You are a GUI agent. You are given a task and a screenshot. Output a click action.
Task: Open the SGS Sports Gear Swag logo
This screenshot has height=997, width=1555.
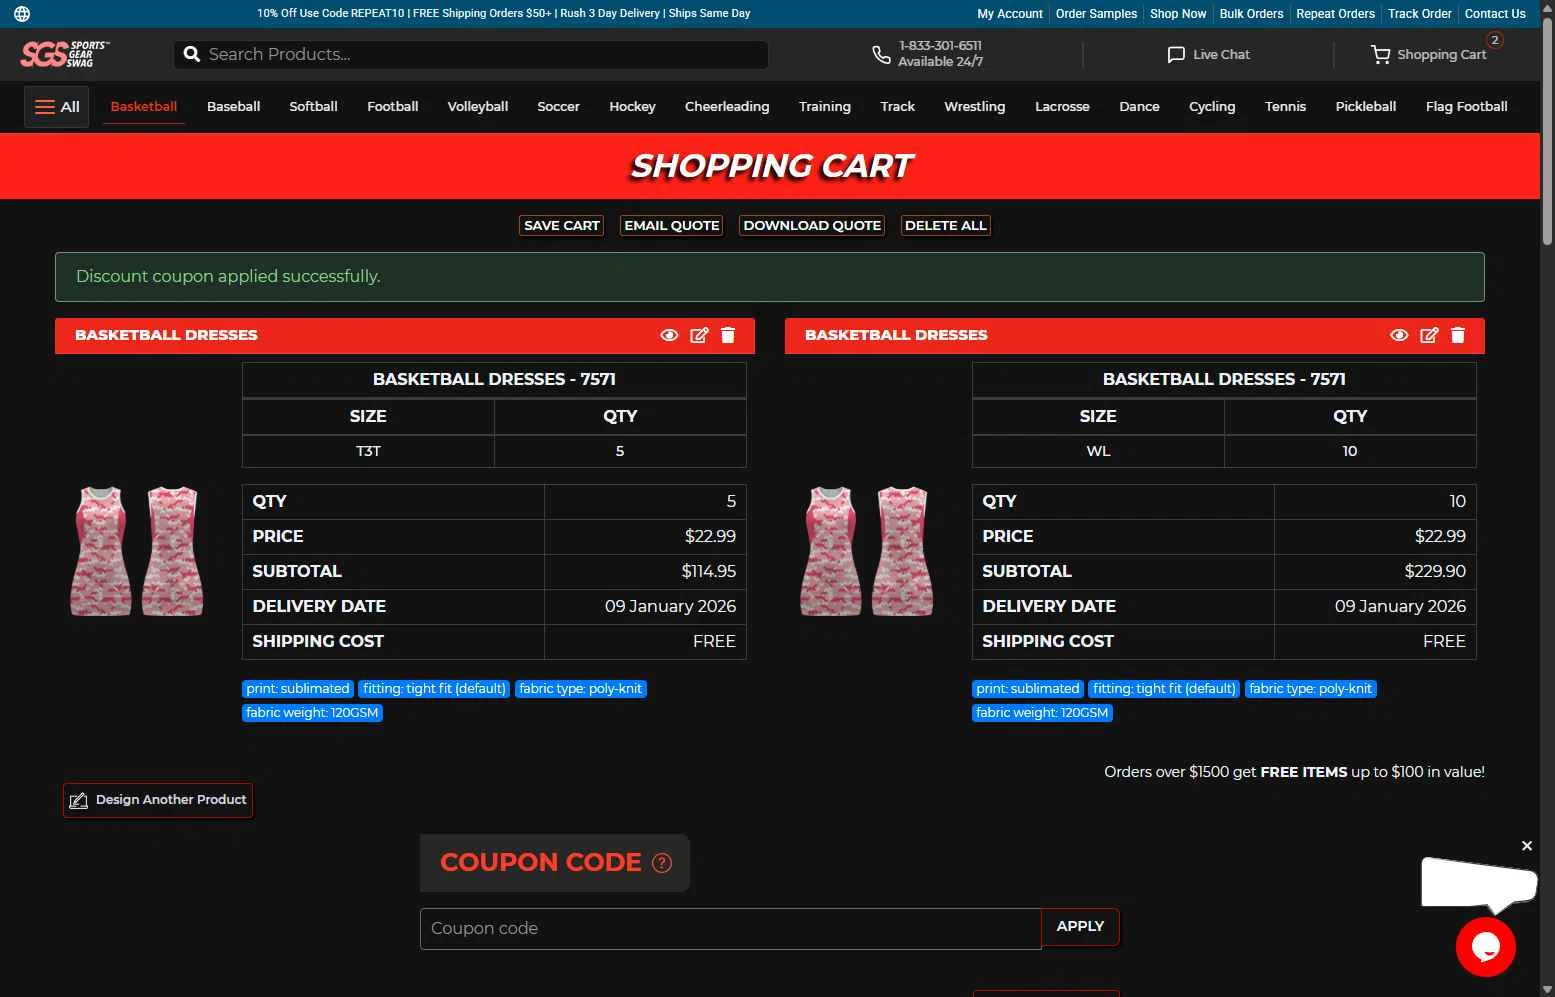click(x=65, y=54)
